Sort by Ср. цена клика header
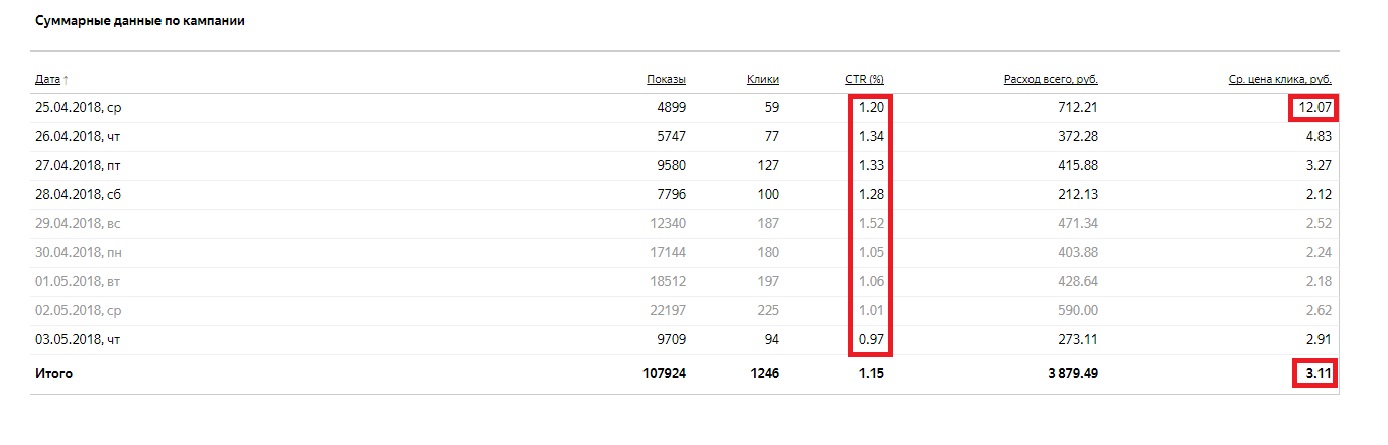Screen dimensions: 1388x445 click(1280, 80)
